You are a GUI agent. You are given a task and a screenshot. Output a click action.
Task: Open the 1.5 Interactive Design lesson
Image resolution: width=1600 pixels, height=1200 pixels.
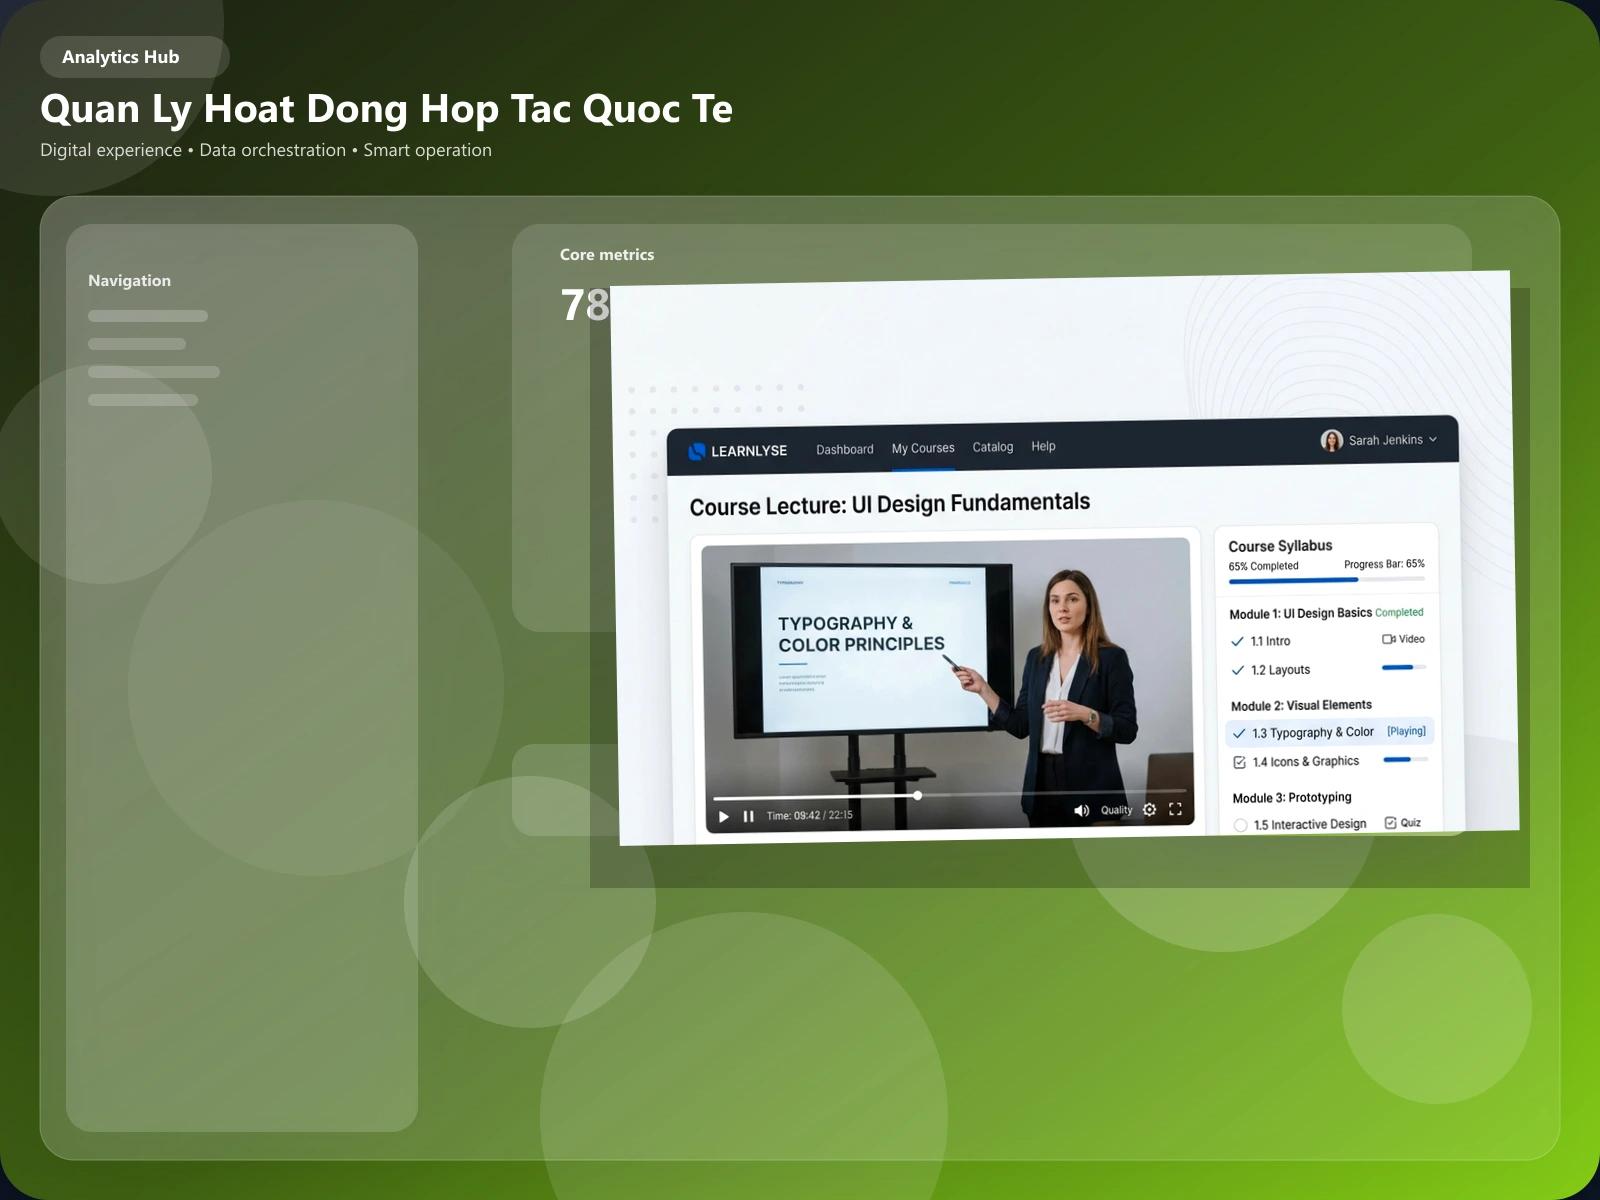[1310, 825]
